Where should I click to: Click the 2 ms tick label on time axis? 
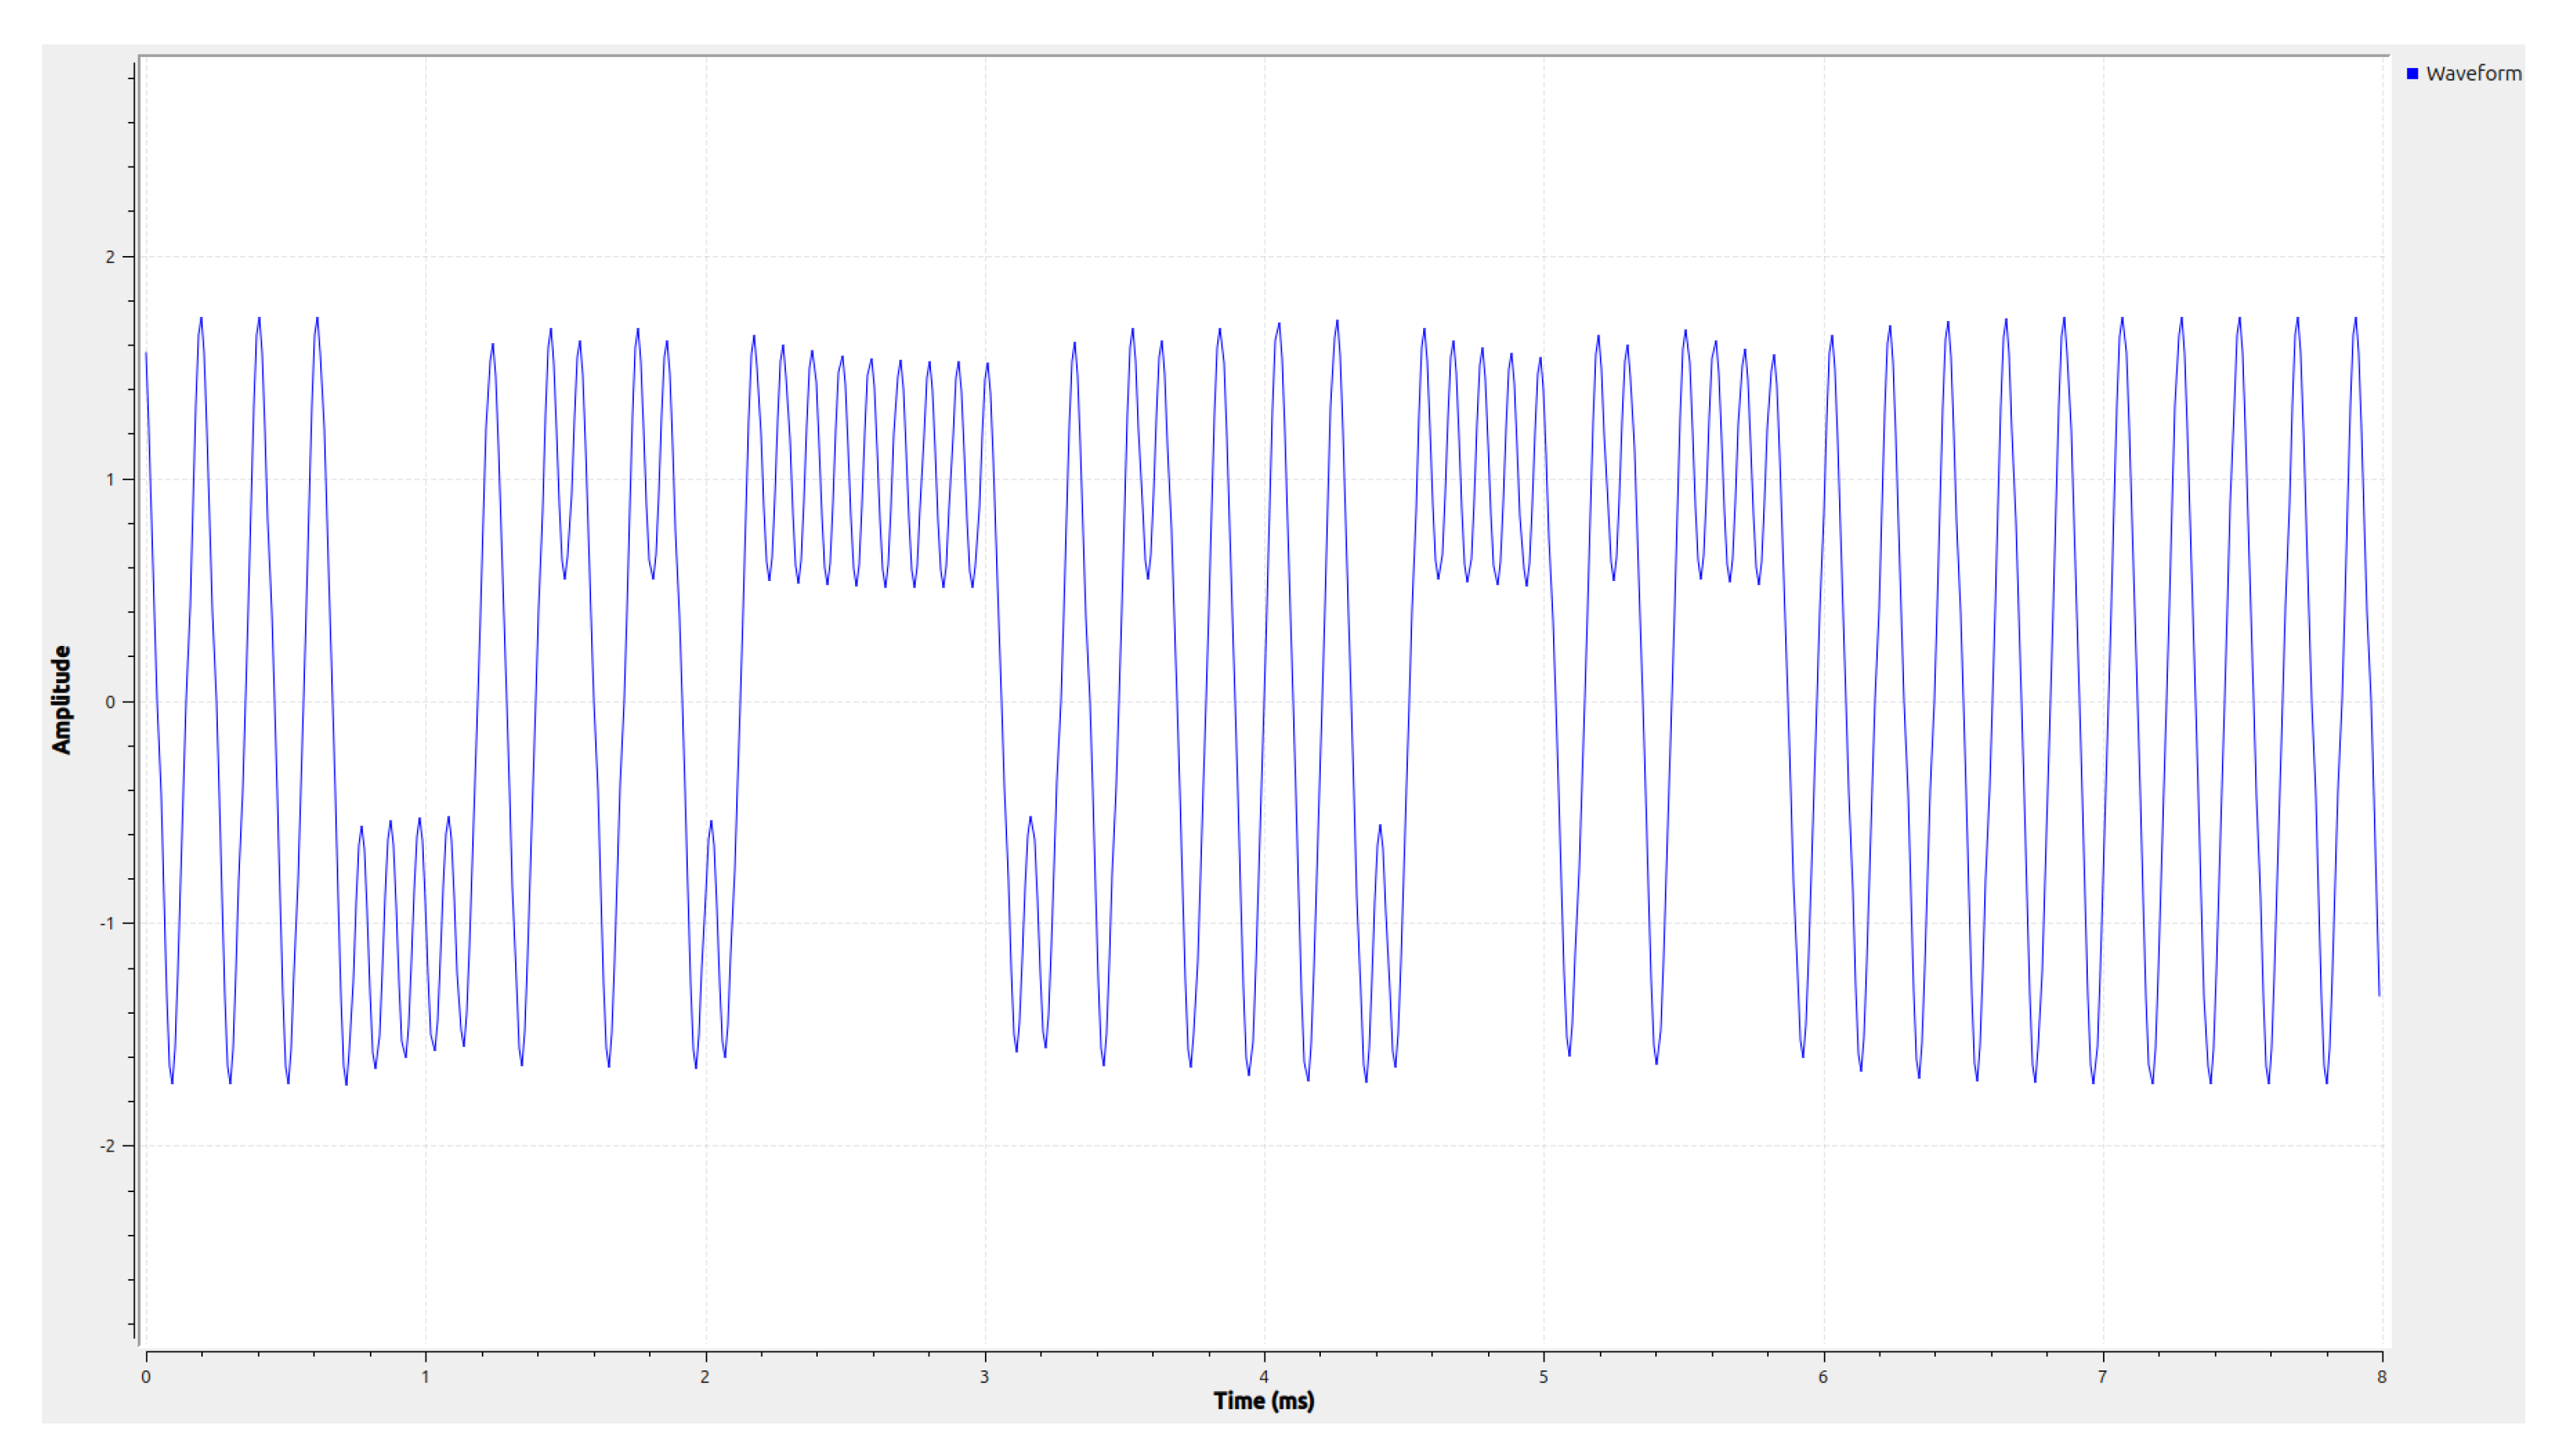click(705, 1377)
